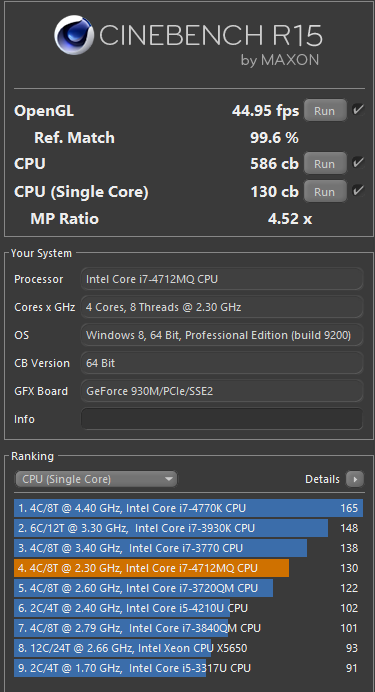Toggle the CPU test checkbox
375x692 pixels.
tap(358, 163)
